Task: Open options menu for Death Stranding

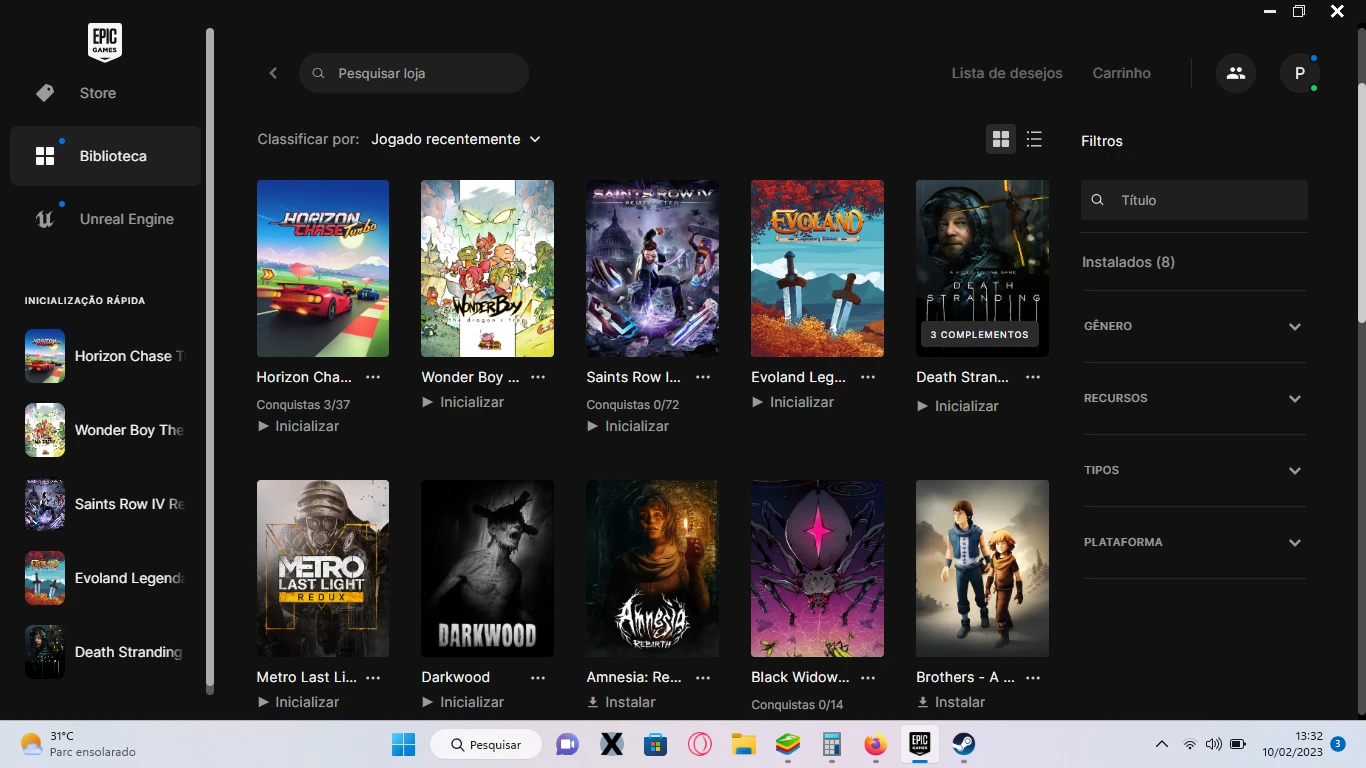Action: [1033, 377]
